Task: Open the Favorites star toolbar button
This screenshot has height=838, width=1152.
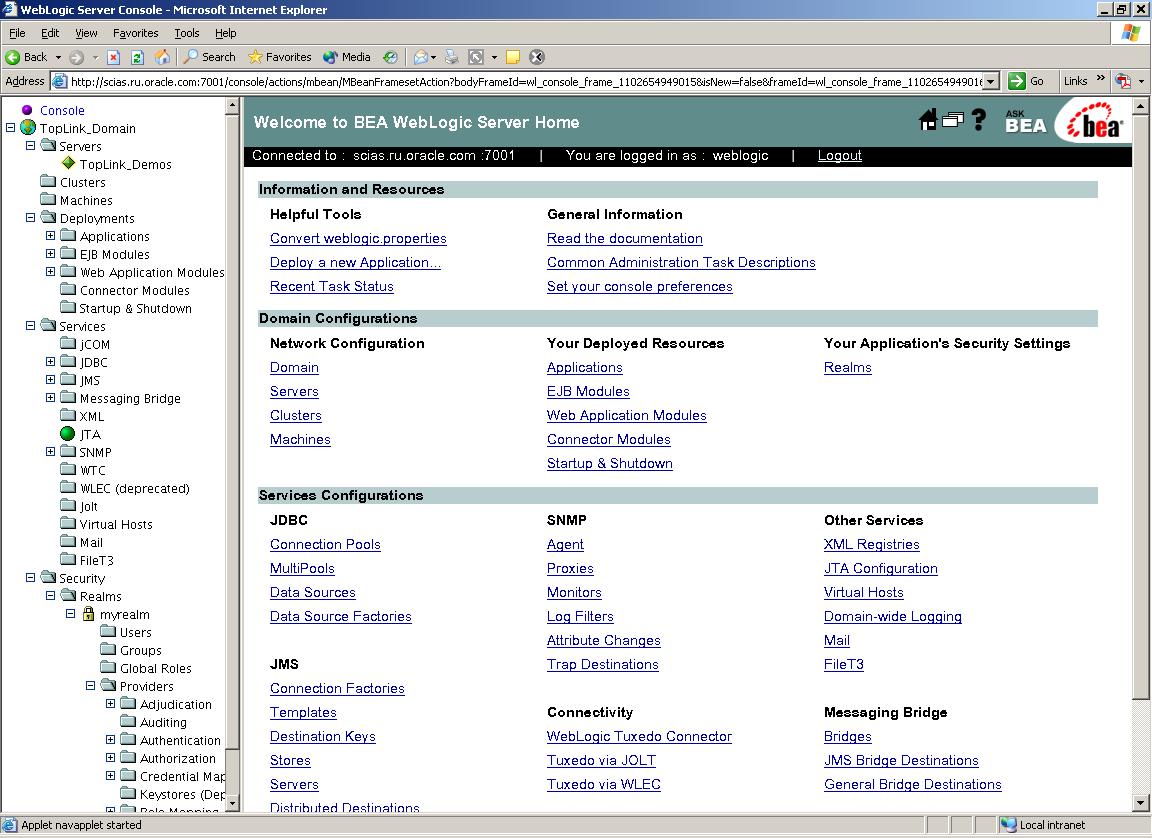Action: 279,57
